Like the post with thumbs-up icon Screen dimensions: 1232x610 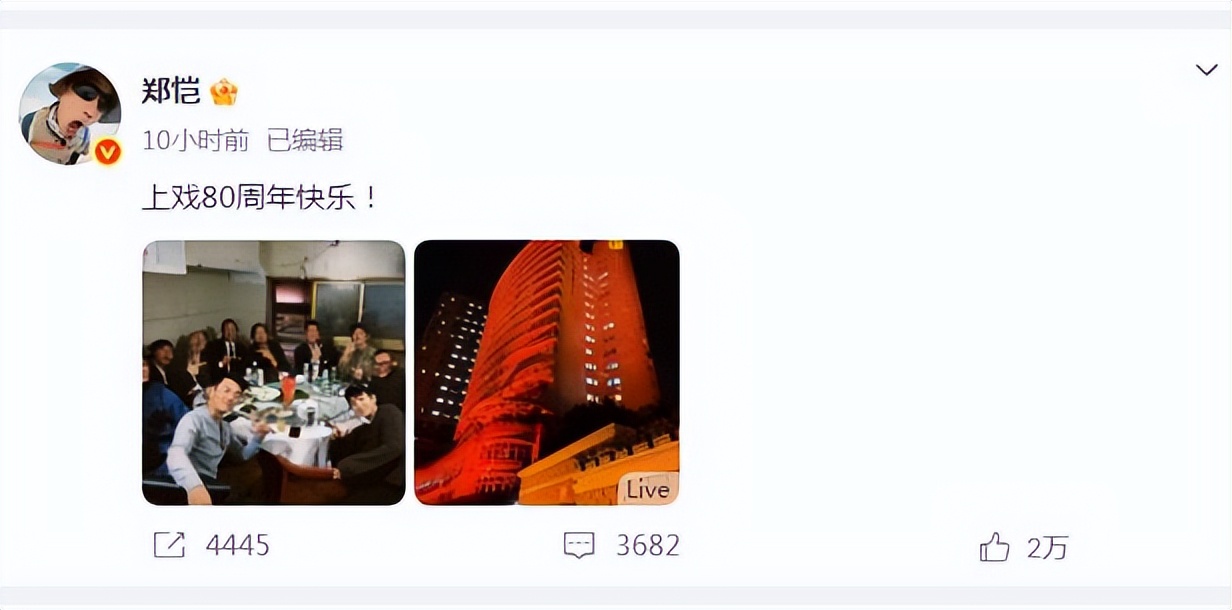click(994, 546)
